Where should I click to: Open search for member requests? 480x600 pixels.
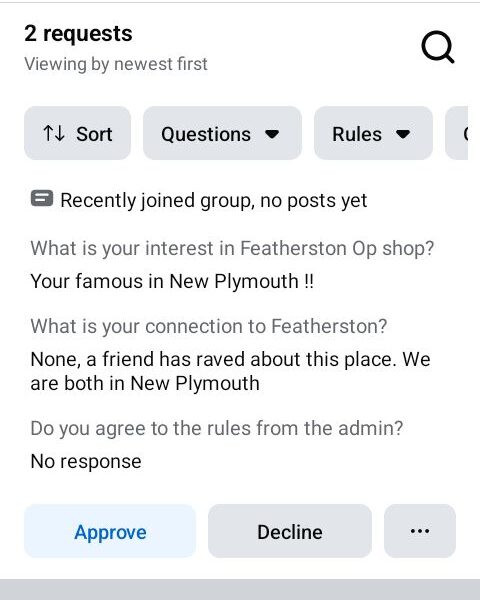pyautogui.click(x=438, y=47)
